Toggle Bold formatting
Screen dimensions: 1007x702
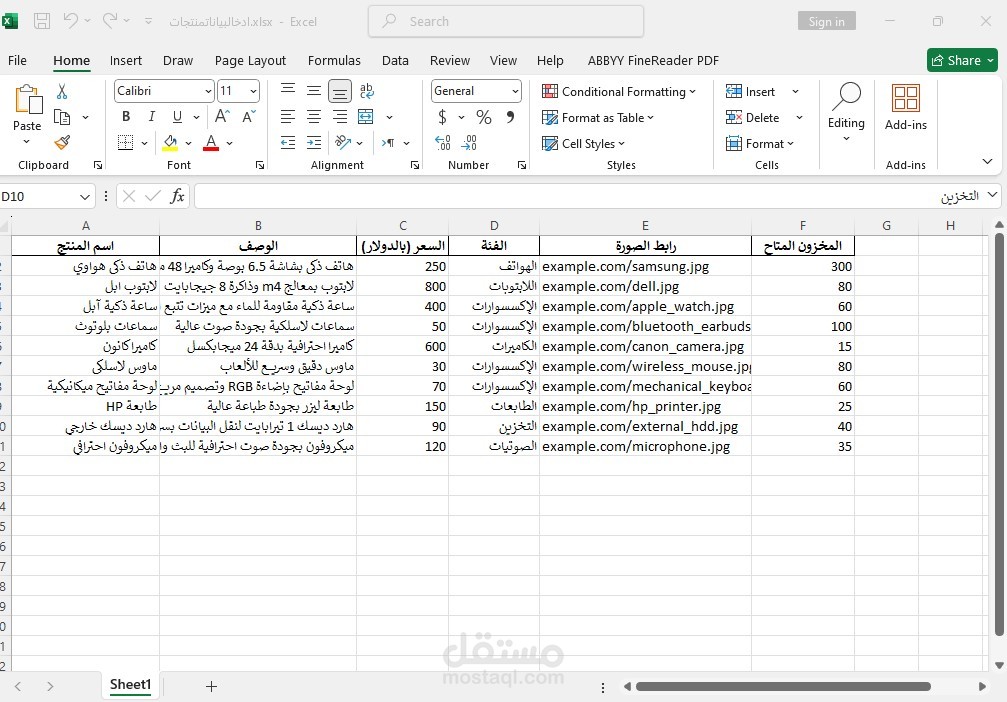(126, 116)
